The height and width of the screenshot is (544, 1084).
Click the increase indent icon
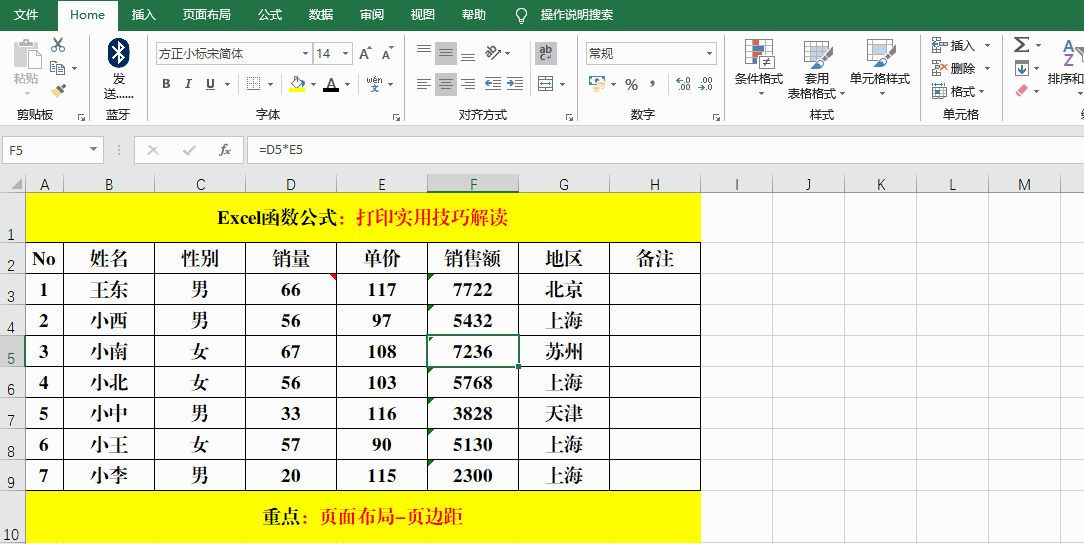[515, 84]
